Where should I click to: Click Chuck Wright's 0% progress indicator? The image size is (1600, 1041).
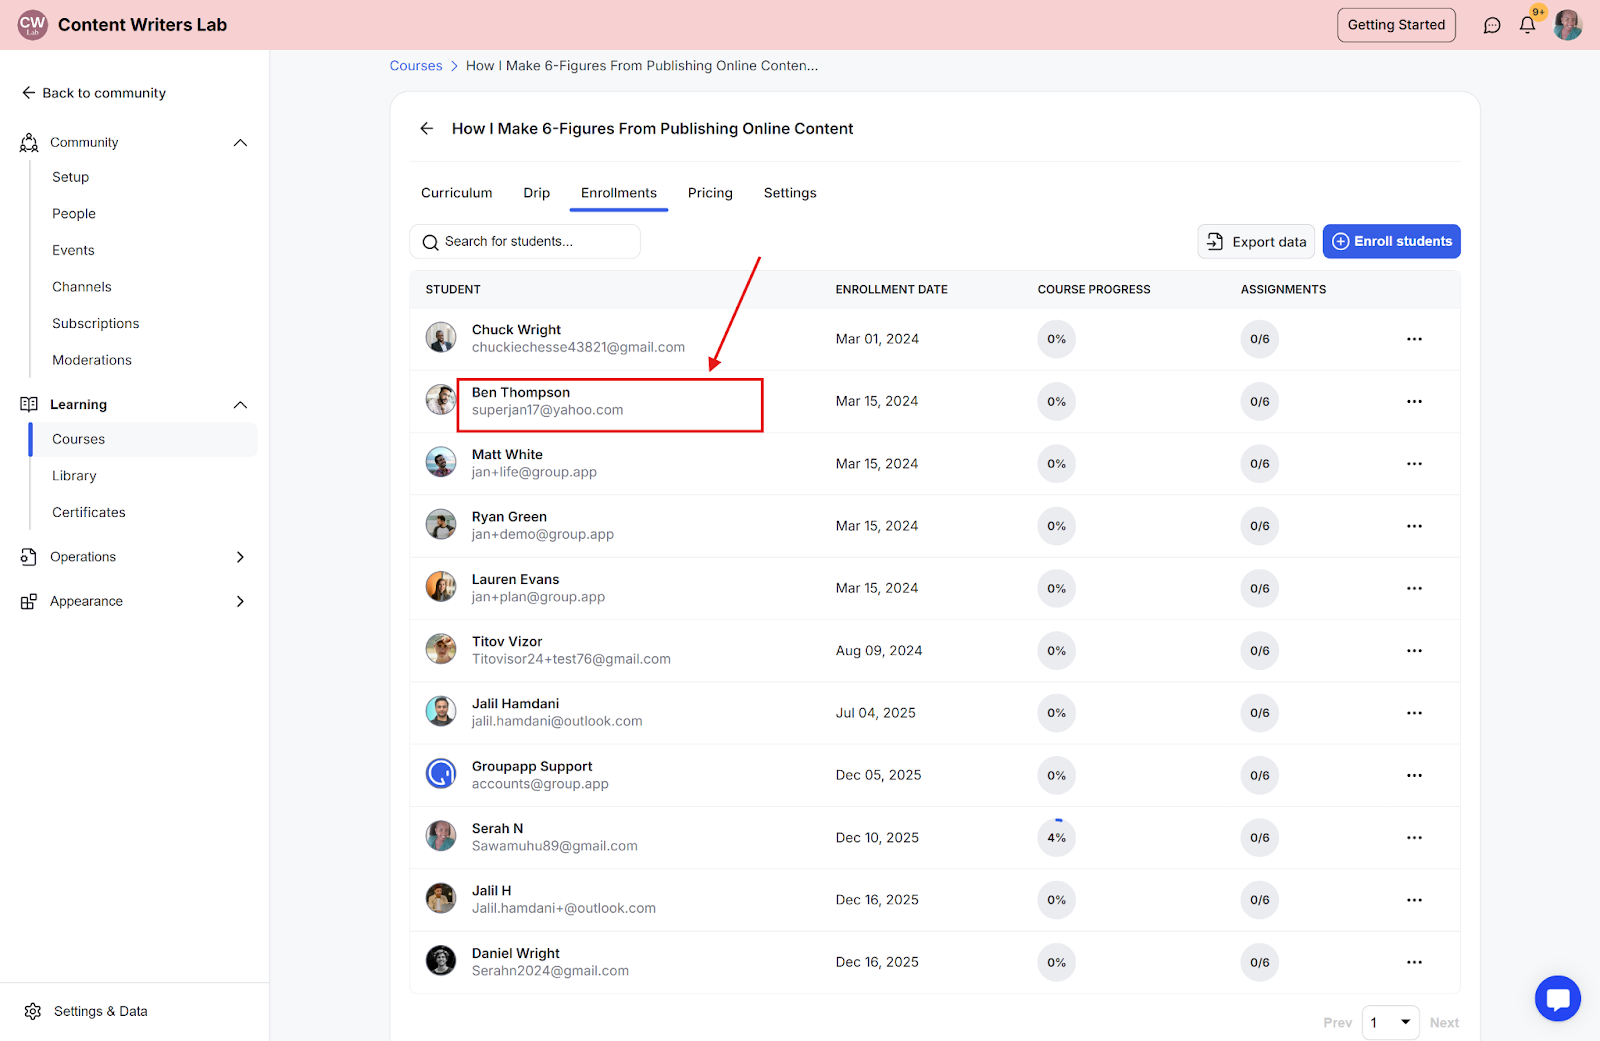tap(1057, 339)
